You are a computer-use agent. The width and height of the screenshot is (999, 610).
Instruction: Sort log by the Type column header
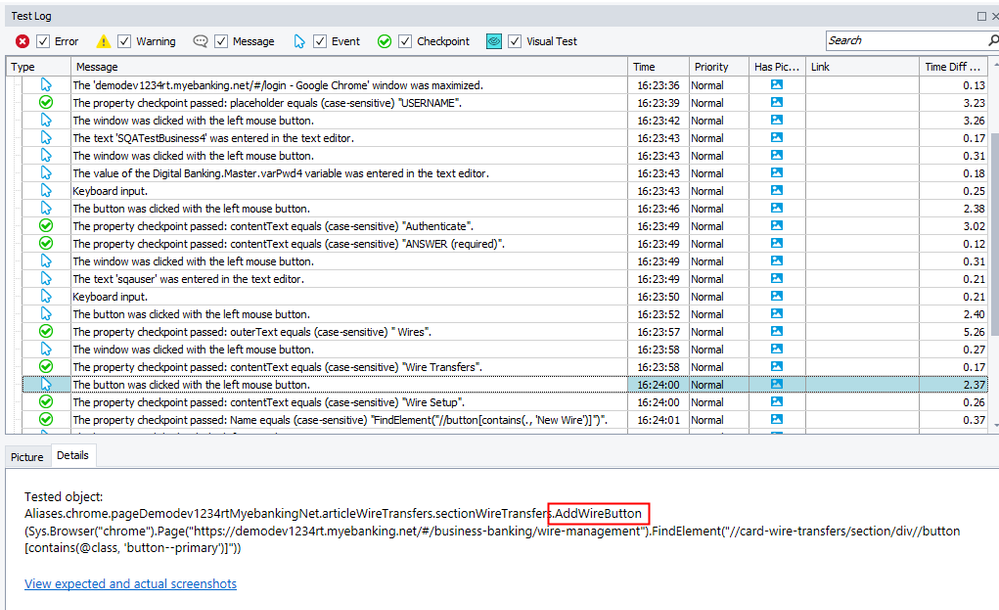click(x=23, y=67)
